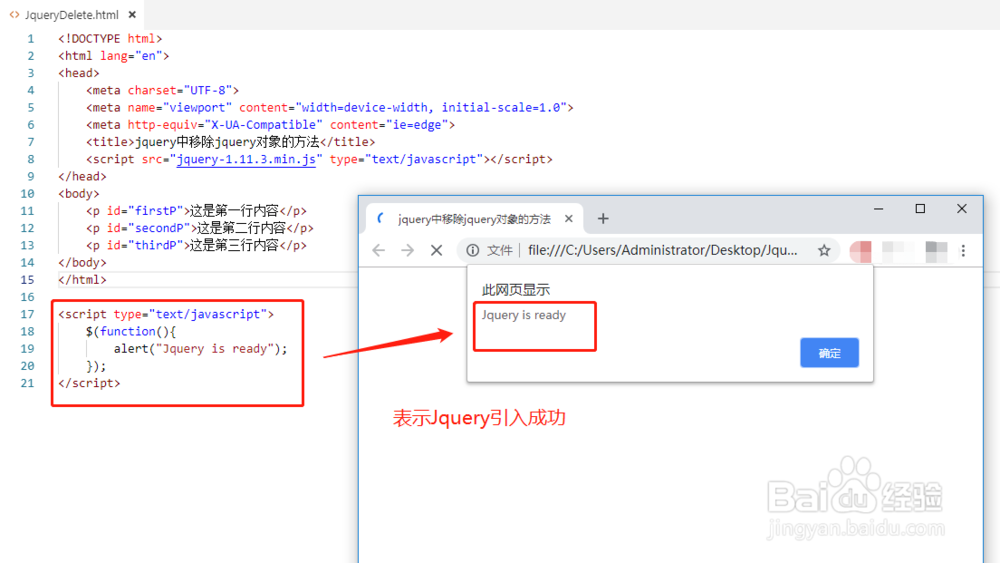The image size is (1000, 563).
Task: Click the closing </body> tag line
Action: 82,263
